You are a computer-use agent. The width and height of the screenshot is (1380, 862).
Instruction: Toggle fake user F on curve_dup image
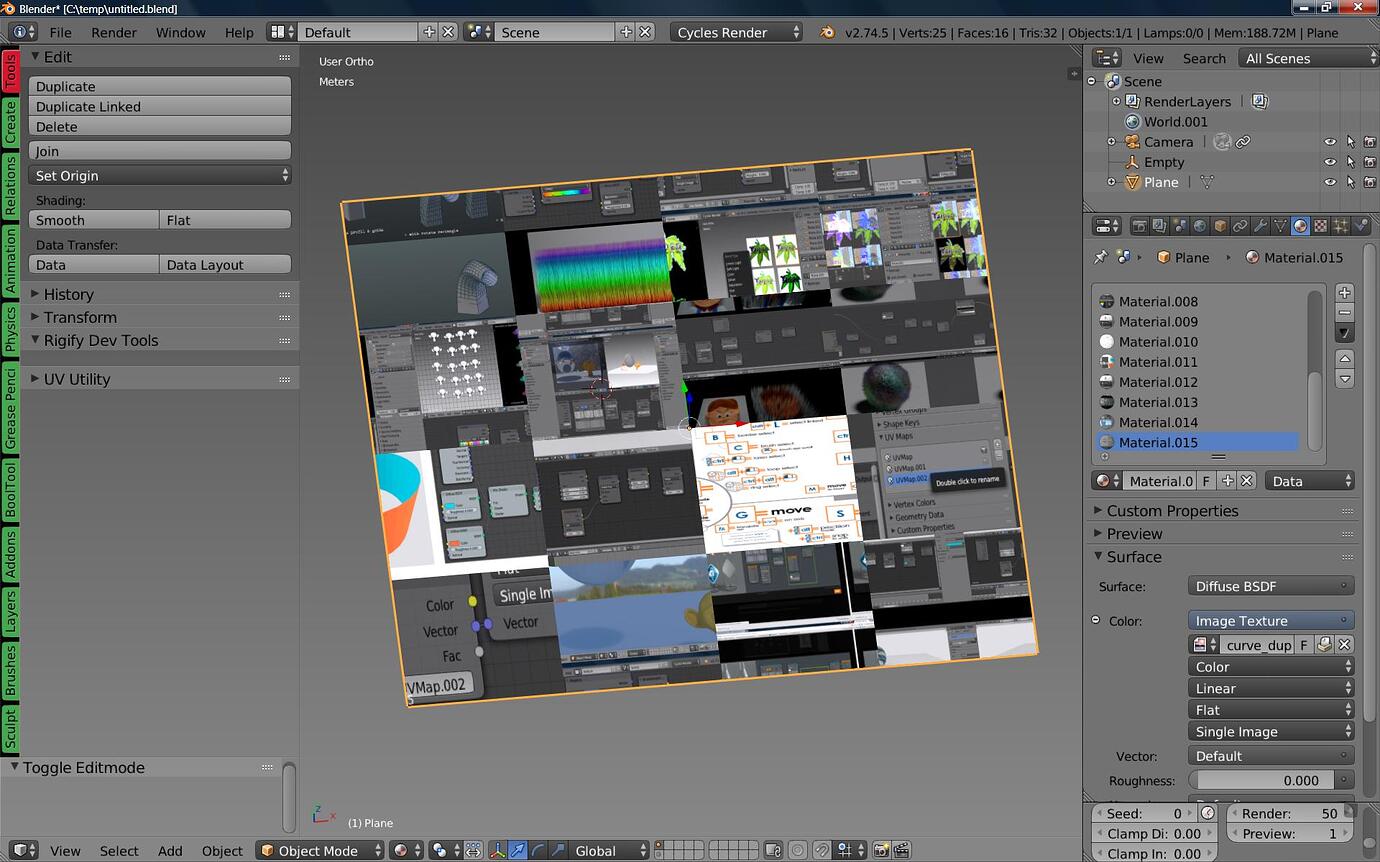[1304, 645]
